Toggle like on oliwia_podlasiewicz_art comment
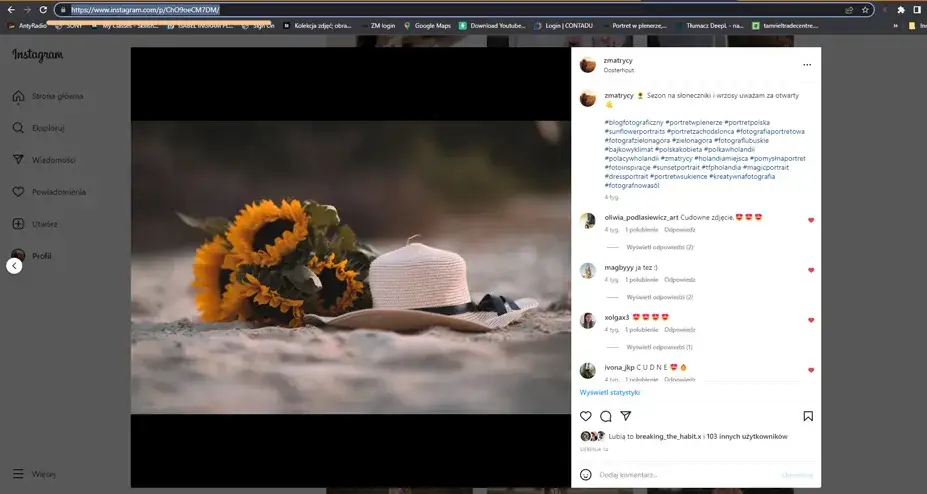The width and height of the screenshot is (927, 494). pyautogui.click(x=811, y=220)
